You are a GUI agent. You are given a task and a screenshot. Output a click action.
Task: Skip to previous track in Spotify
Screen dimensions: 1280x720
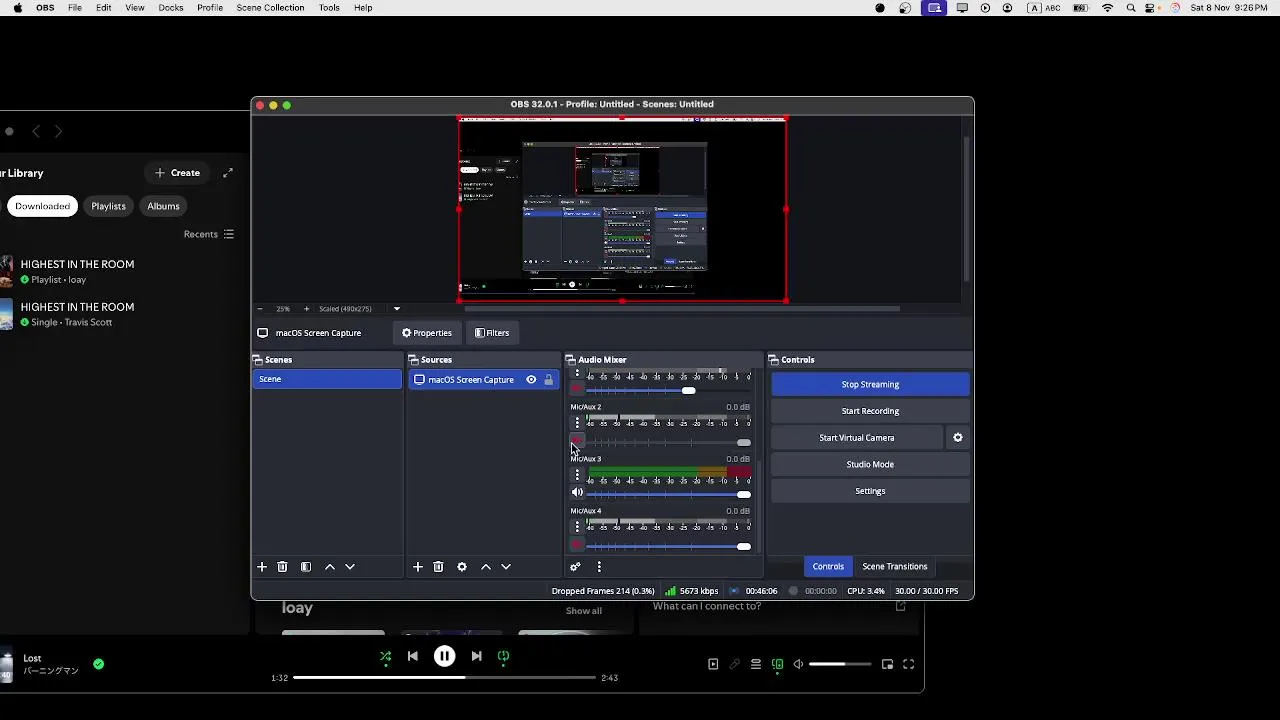coord(413,657)
